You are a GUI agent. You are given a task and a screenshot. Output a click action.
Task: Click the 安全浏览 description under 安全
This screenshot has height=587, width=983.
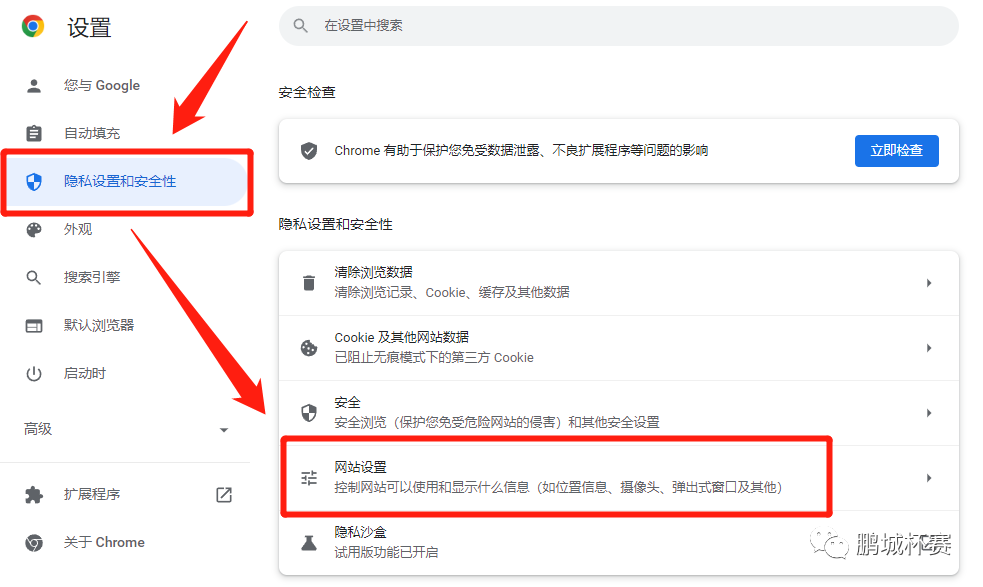[497, 423]
